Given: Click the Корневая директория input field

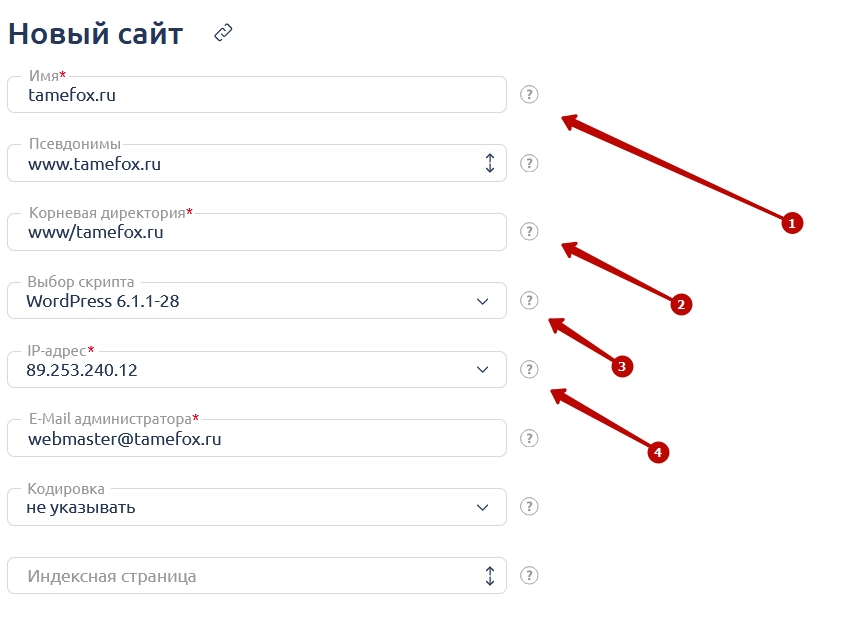Looking at the screenshot, I should pyautogui.click(x=257, y=232).
